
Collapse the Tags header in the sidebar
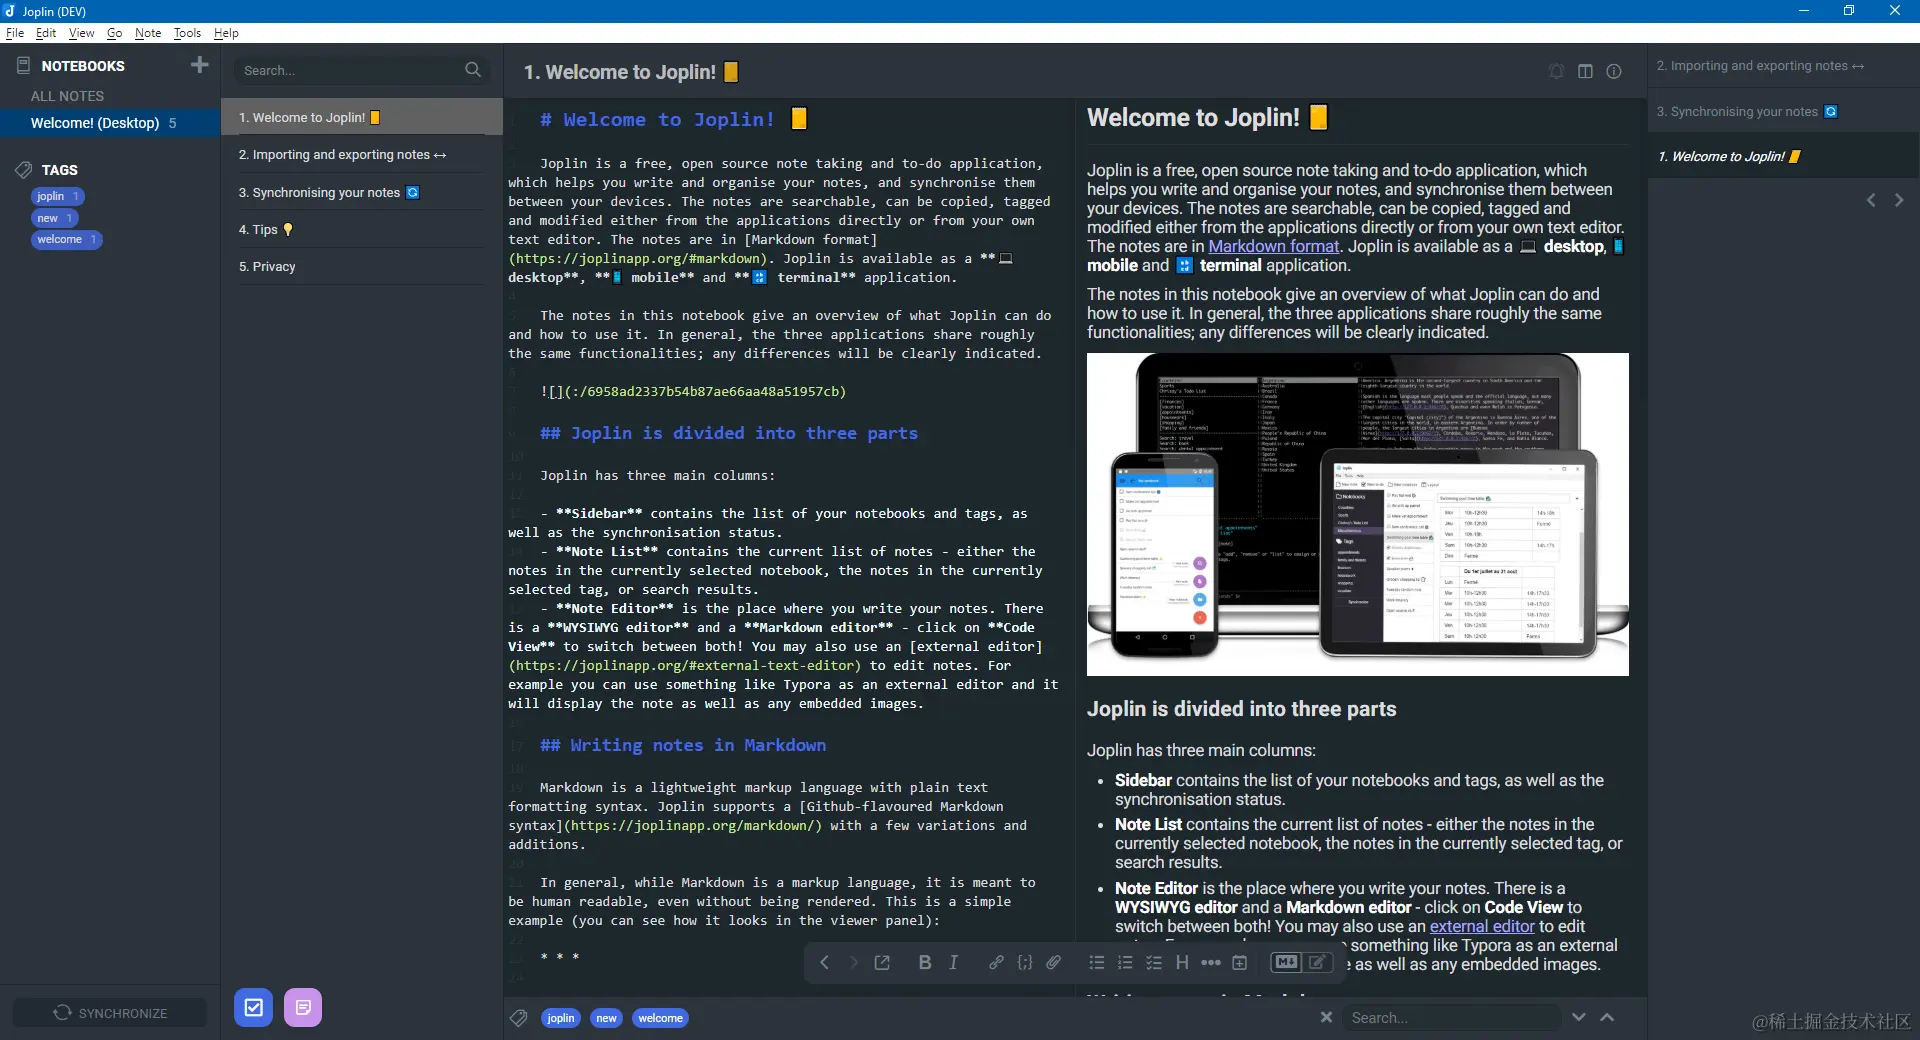tap(59, 170)
